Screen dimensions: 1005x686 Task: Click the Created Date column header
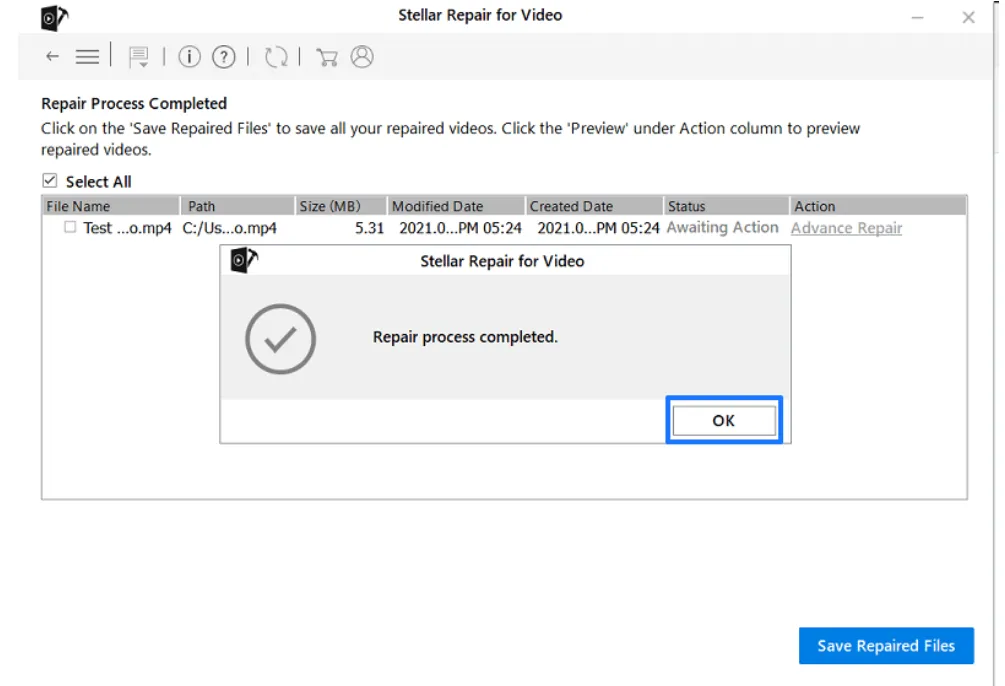594,206
